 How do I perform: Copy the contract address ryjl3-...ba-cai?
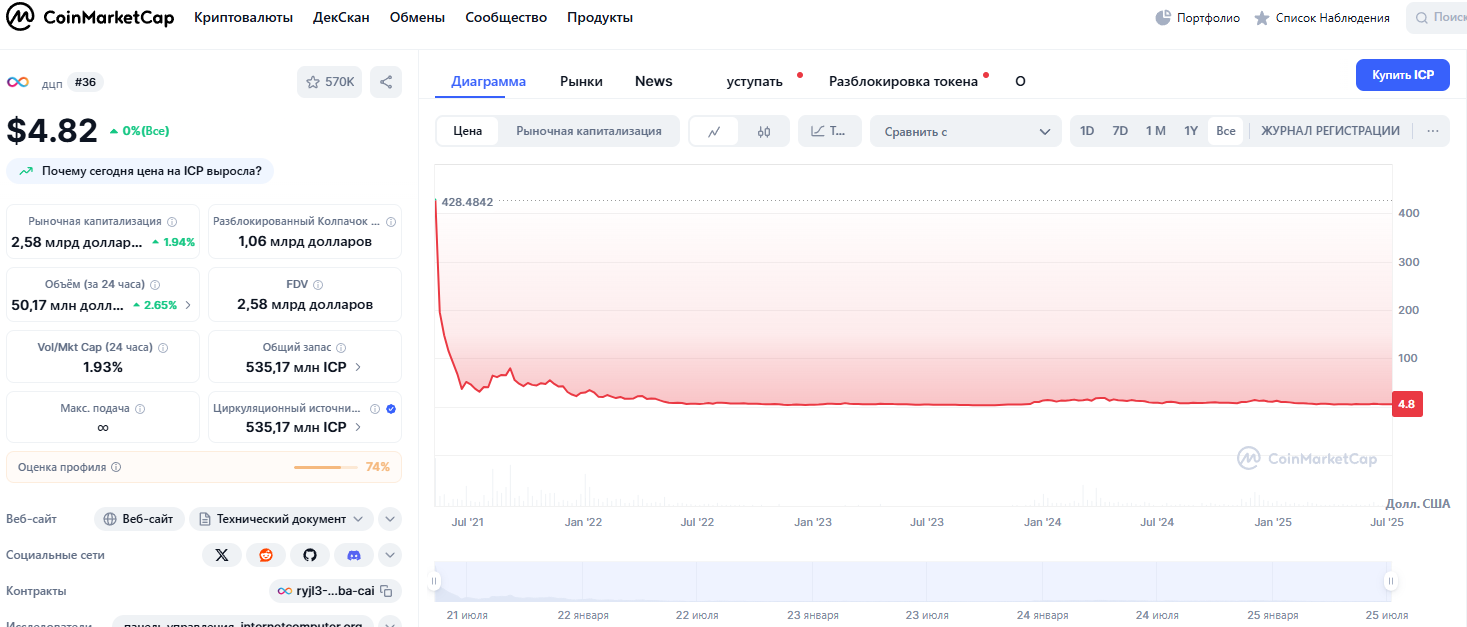click(x=386, y=591)
